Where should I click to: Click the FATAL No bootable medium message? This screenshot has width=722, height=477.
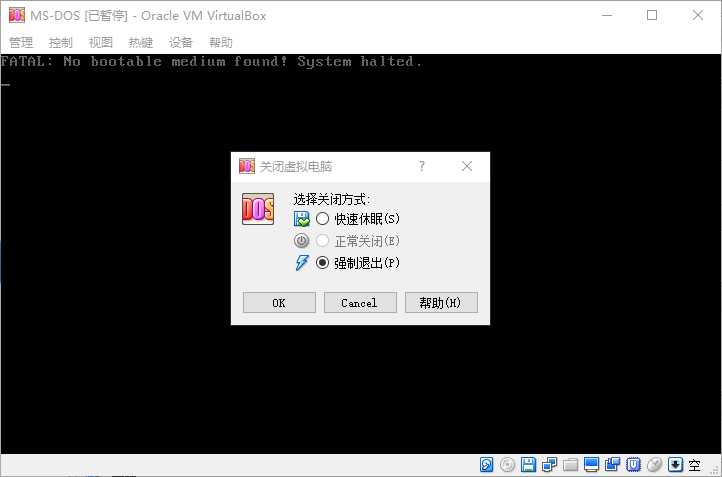pyautogui.click(x=211, y=61)
